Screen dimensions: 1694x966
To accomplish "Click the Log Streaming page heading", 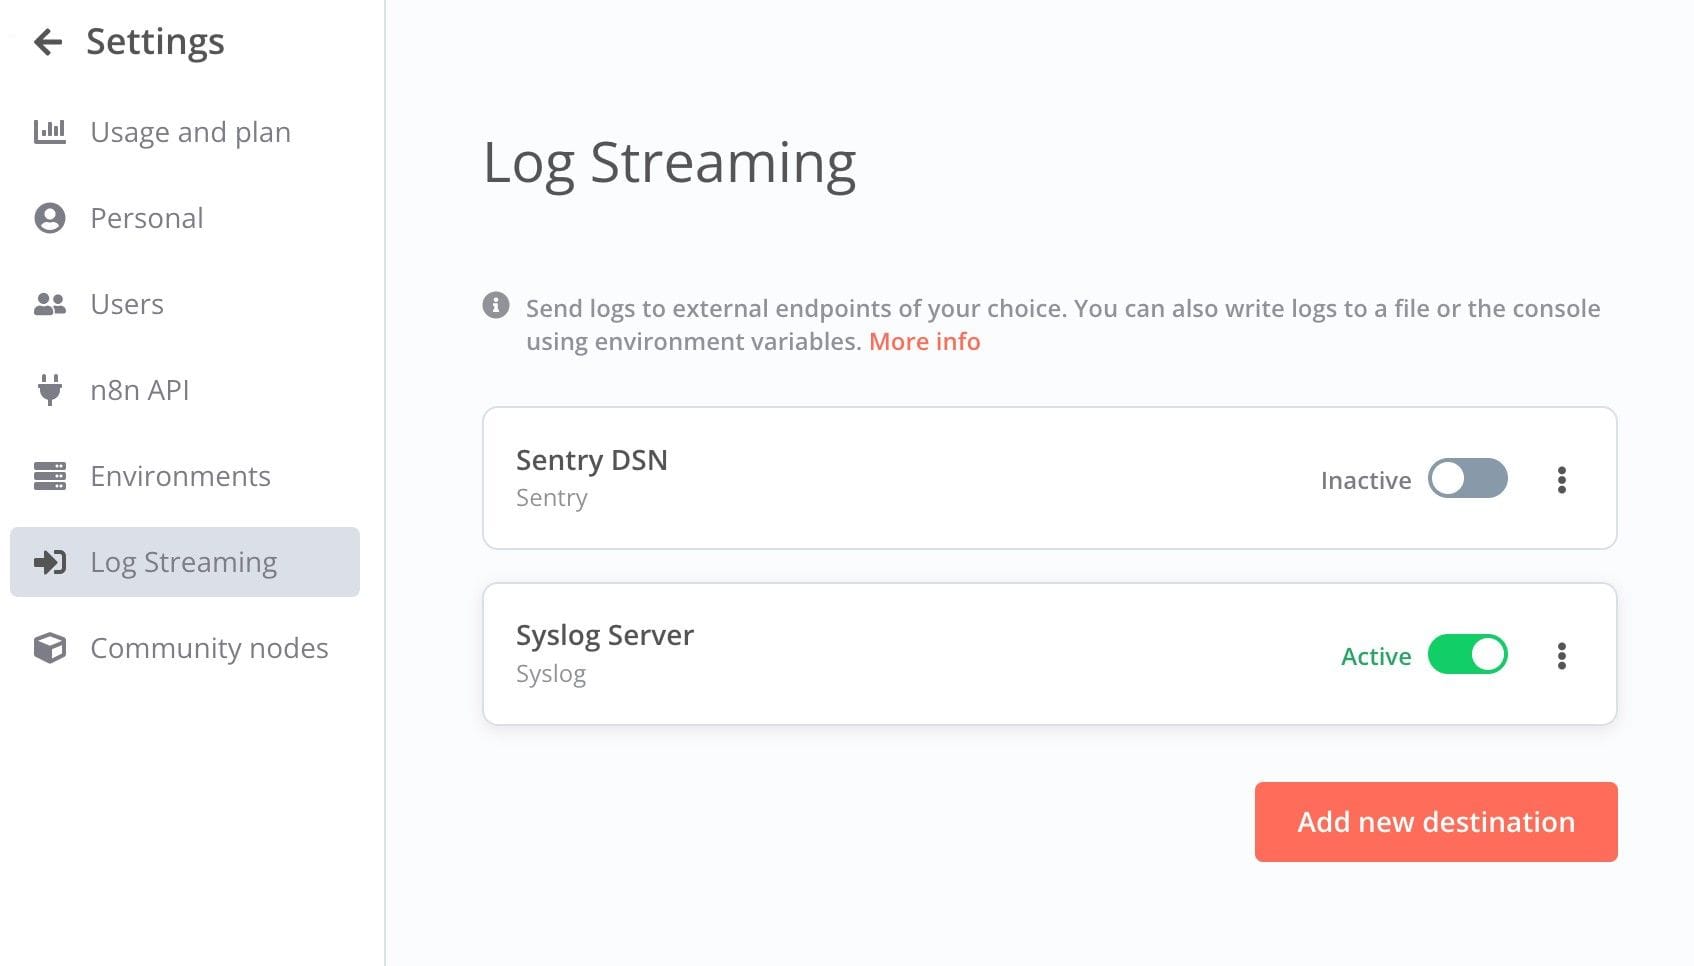I will tap(669, 163).
